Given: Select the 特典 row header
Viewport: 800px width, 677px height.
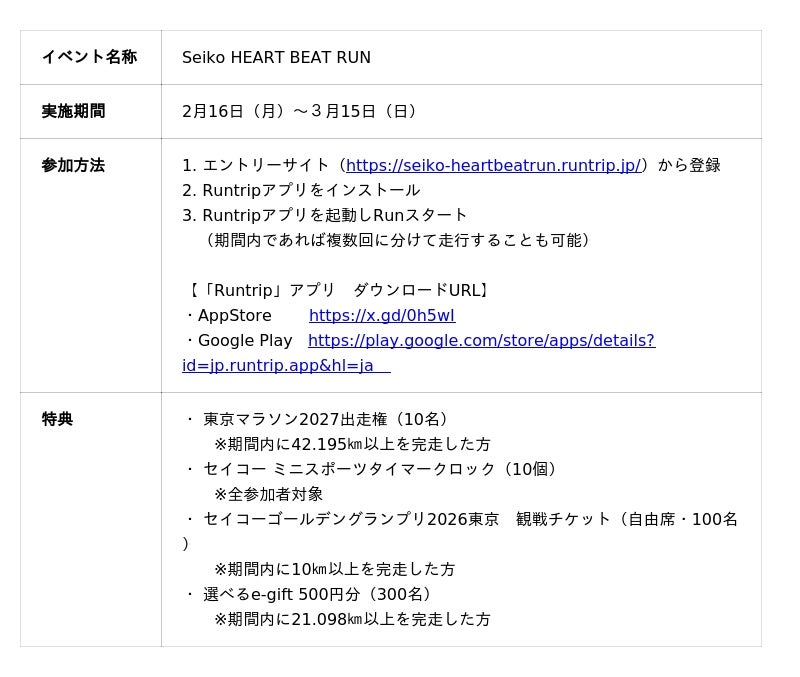Looking at the screenshot, I should (x=57, y=419).
